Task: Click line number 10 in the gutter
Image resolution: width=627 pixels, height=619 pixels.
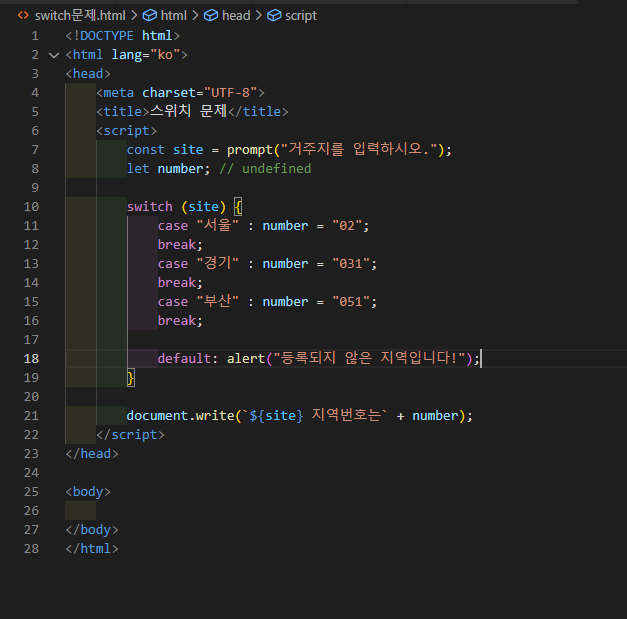Action: pos(32,207)
